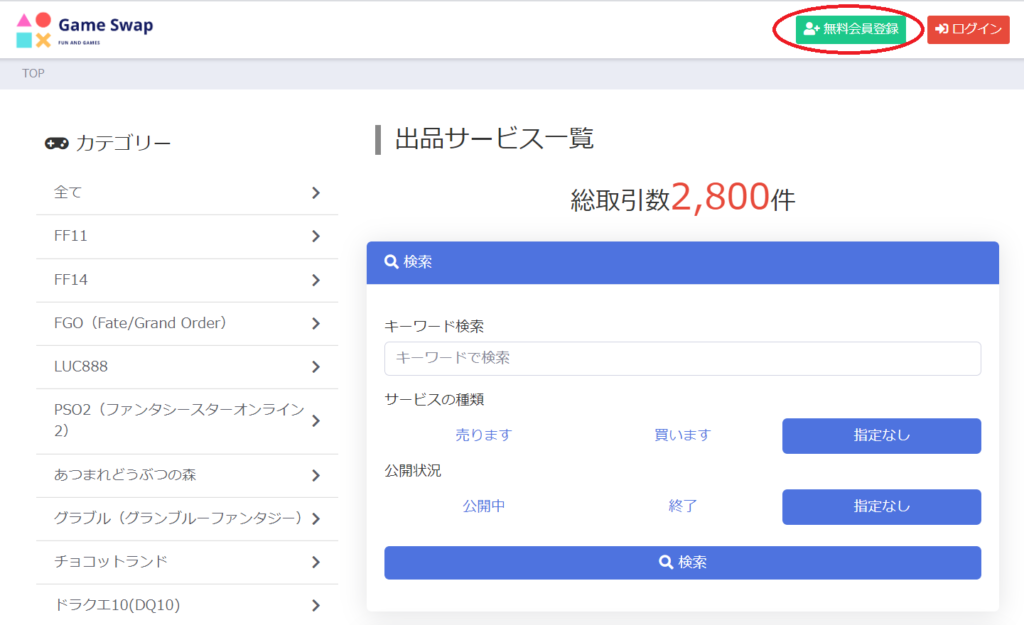This screenshot has height=625, width=1024.
Task: Open the PSO2 (ファンタシースターオンライン2) category
Action: click(x=187, y=421)
